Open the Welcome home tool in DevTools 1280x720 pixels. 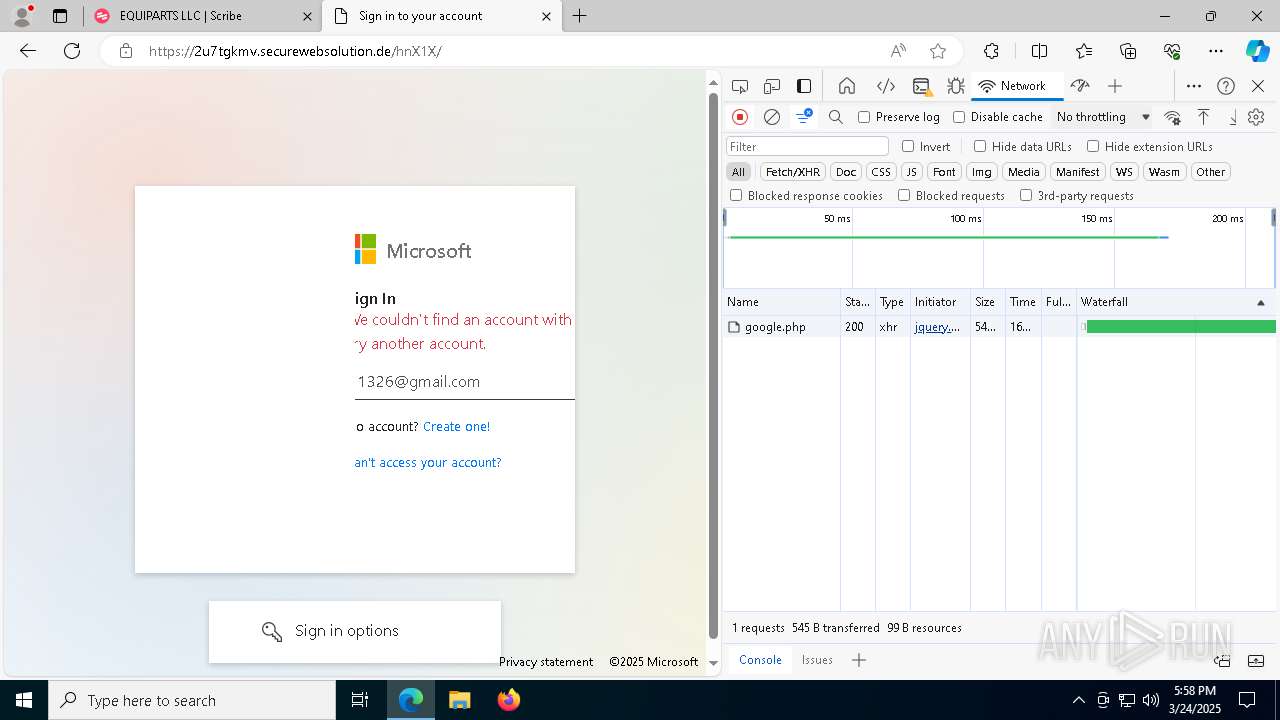point(847,86)
